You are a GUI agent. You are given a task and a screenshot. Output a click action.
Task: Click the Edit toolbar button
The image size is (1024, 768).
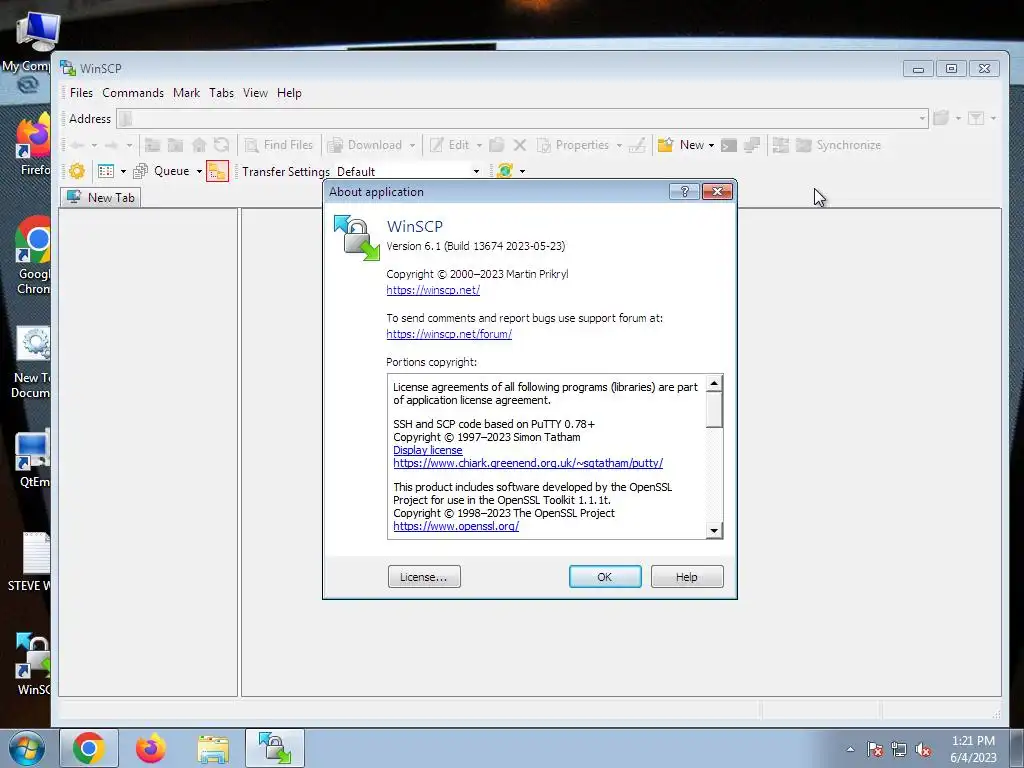click(x=450, y=145)
